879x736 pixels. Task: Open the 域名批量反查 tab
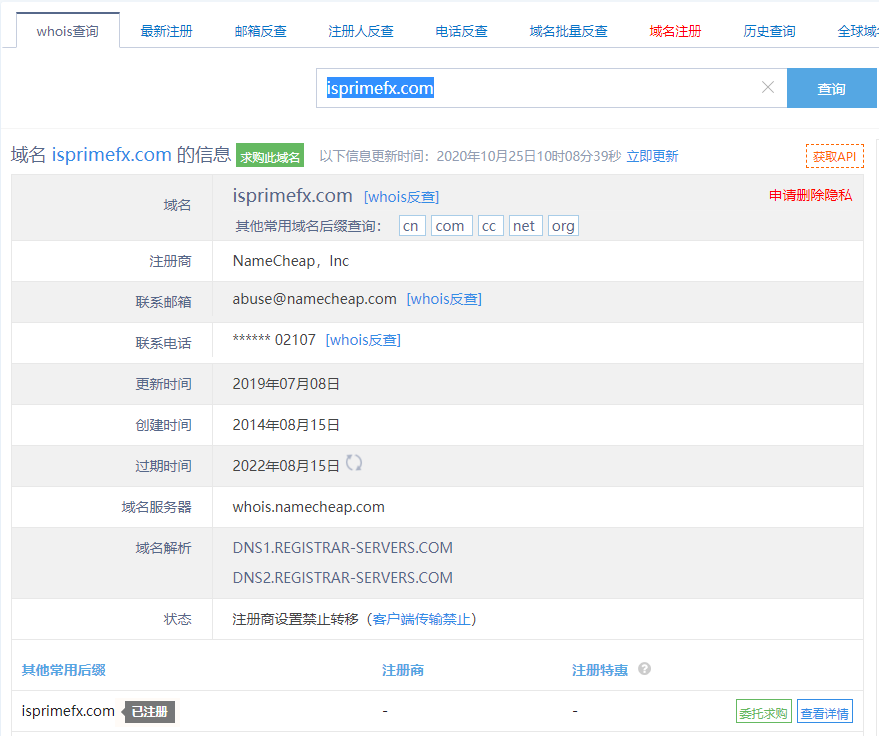tap(568, 31)
